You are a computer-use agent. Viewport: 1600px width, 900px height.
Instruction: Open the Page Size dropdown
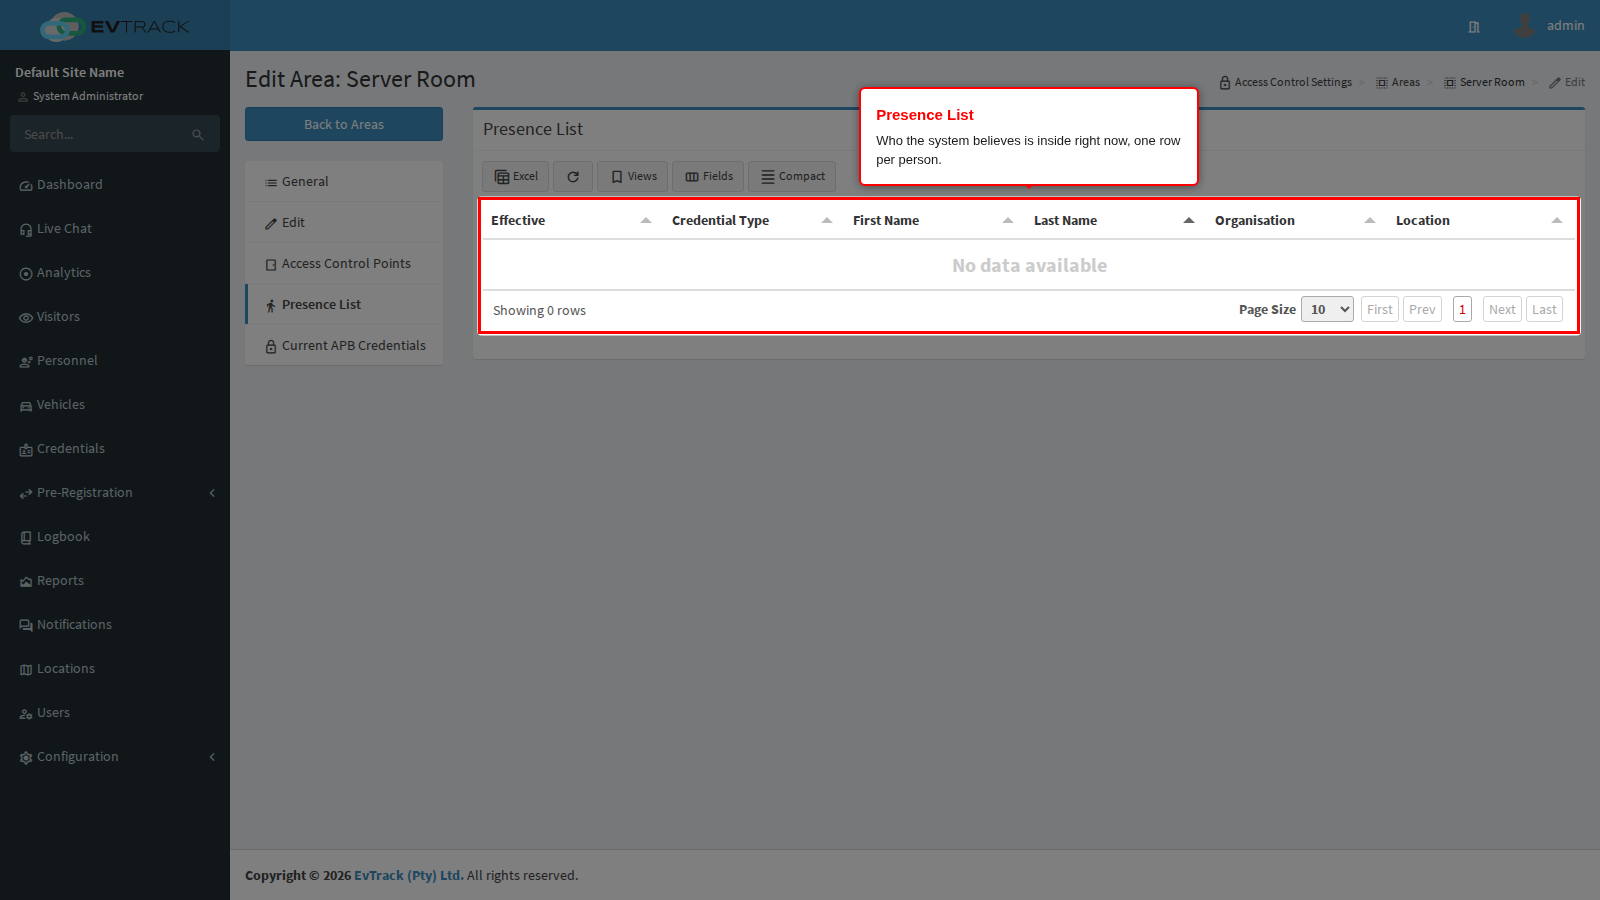(x=1327, y=309)
